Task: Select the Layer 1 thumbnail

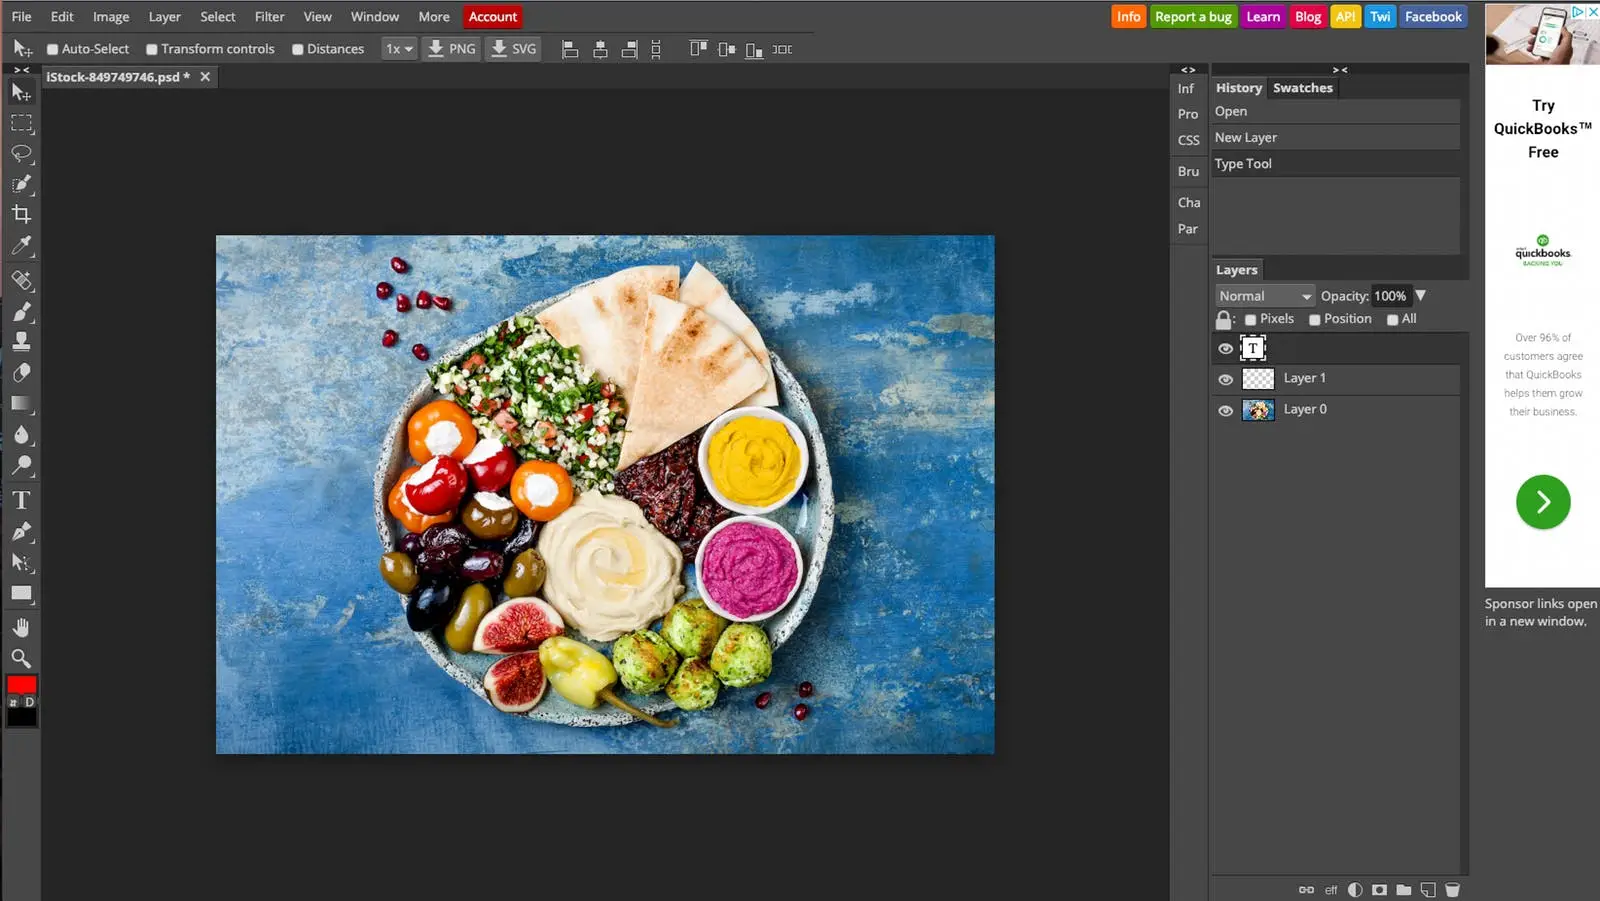Action: point(1258,378)
